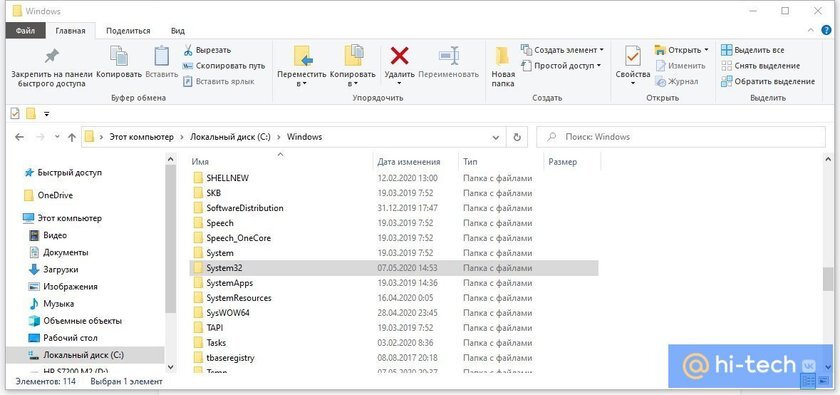Open the Журнал history

676,81
